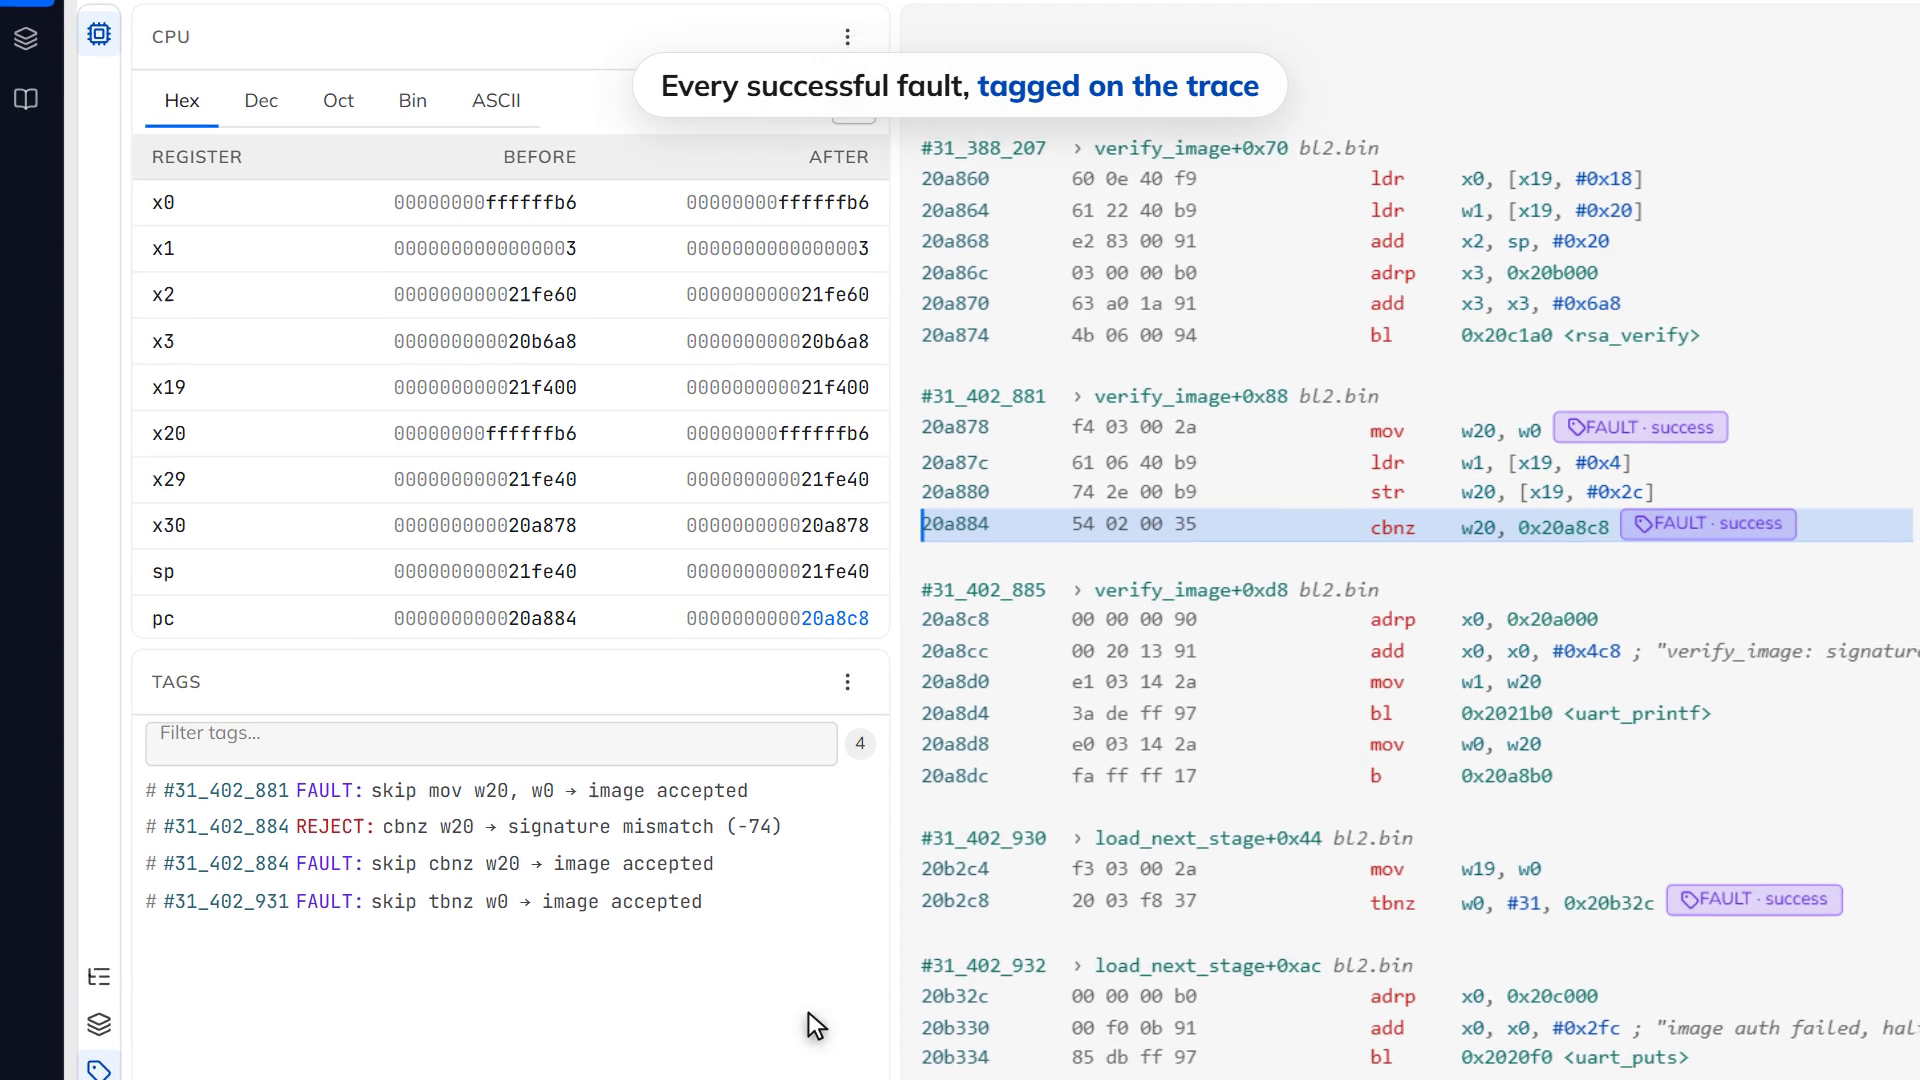
Task: Select the x29 register row
Action: click(510, 480)
